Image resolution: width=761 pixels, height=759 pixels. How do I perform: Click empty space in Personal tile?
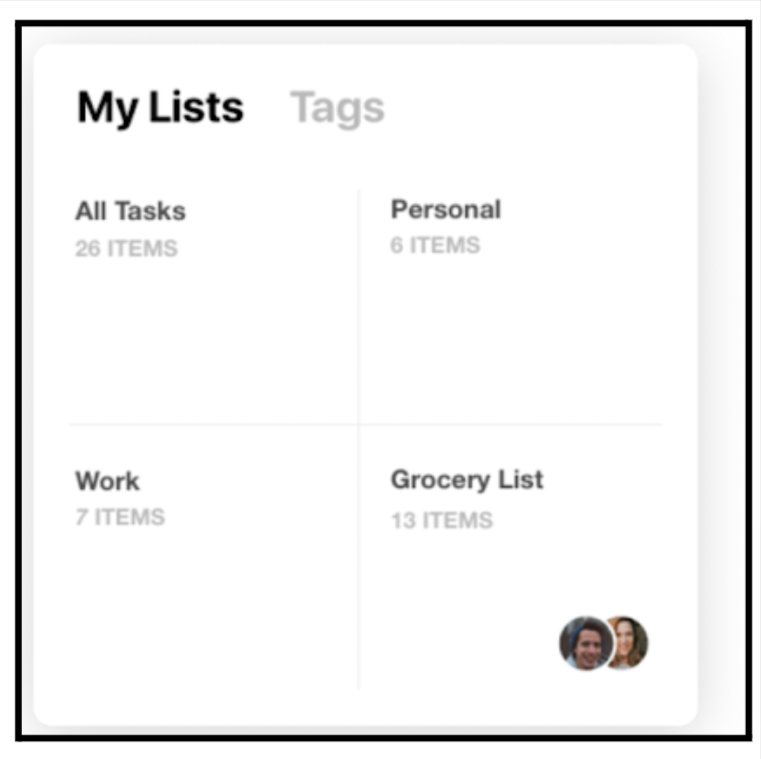coord(510,340)
